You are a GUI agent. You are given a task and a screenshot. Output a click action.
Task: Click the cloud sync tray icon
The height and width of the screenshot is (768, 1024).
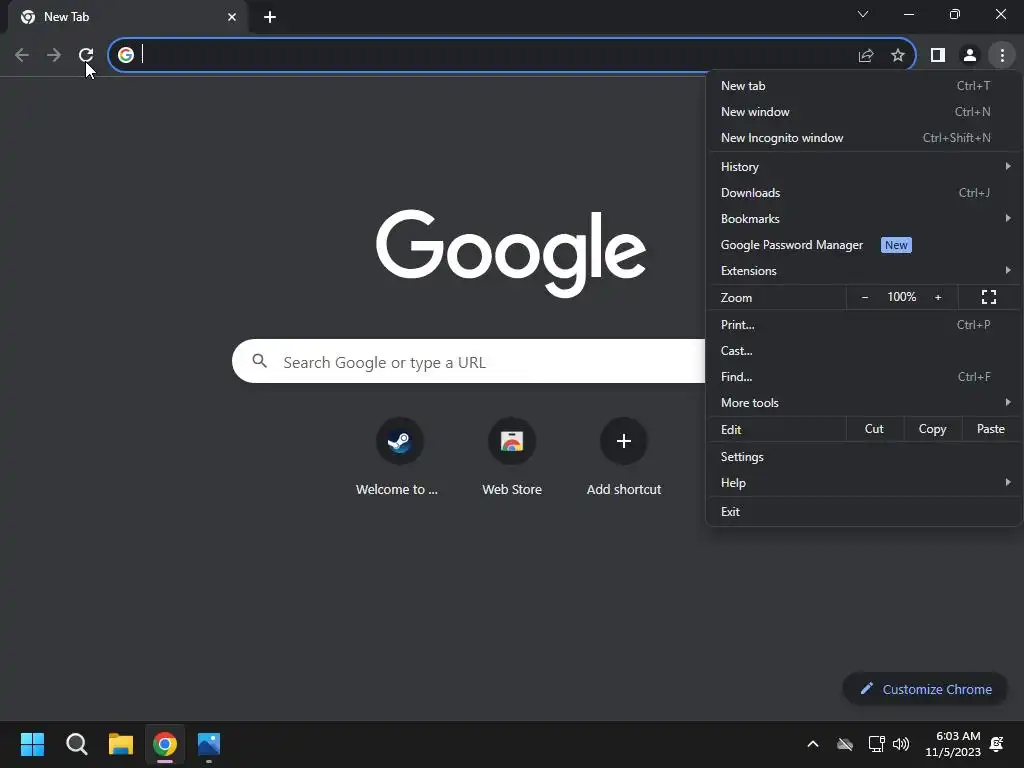coord(844,744)
